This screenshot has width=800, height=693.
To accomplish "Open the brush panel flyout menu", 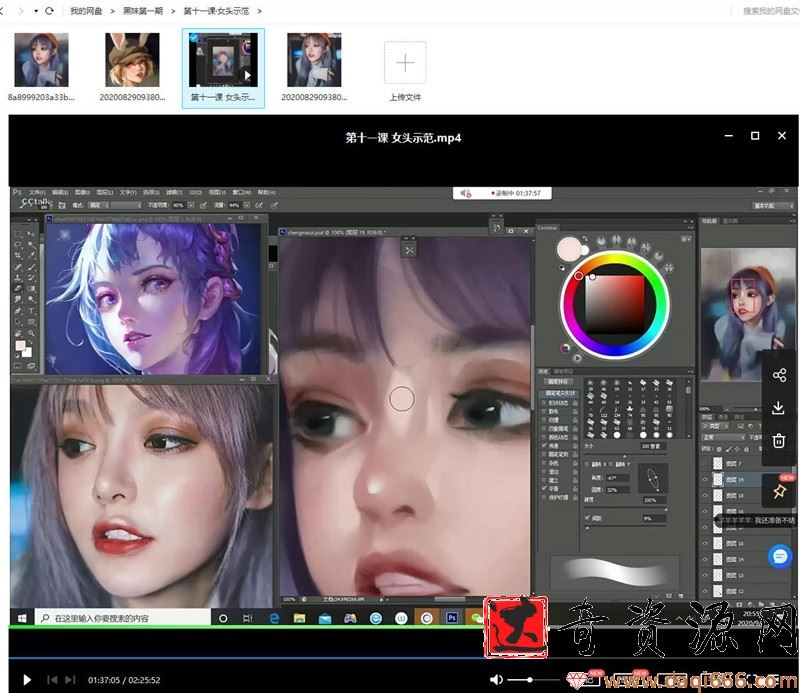I will pos(690,371).
